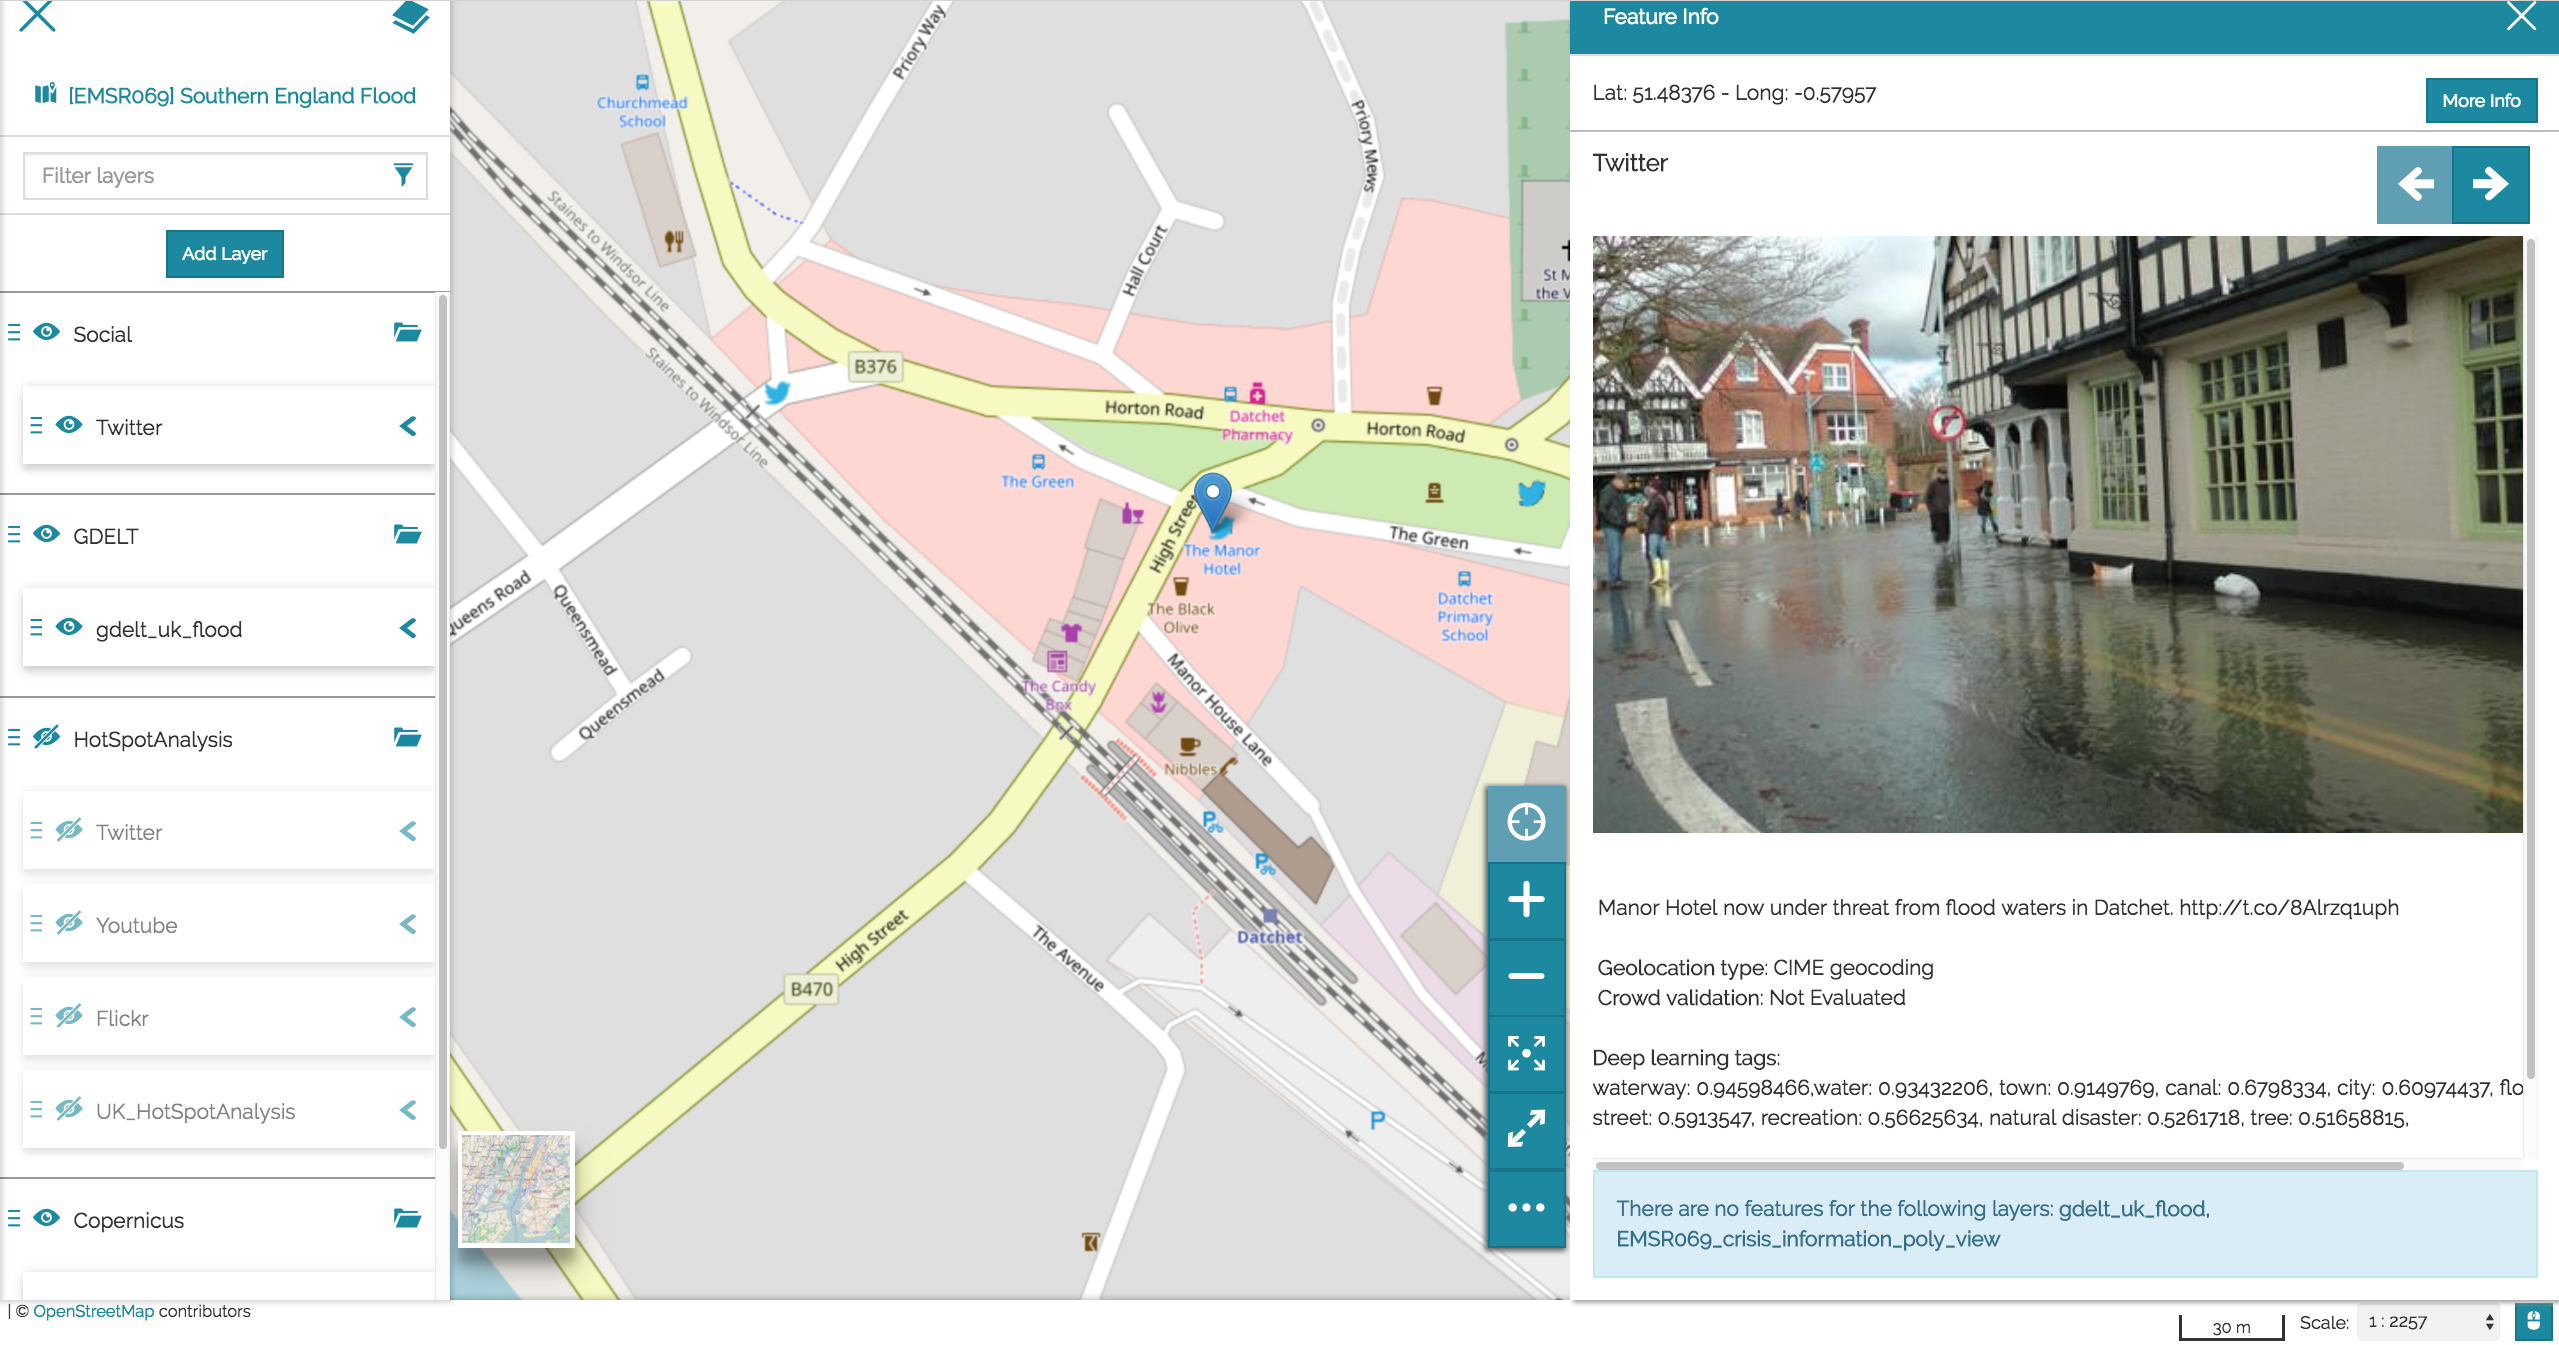Click the feature info horizontal scrollbar
2559x1345 pixels.
(1999, 1165)
